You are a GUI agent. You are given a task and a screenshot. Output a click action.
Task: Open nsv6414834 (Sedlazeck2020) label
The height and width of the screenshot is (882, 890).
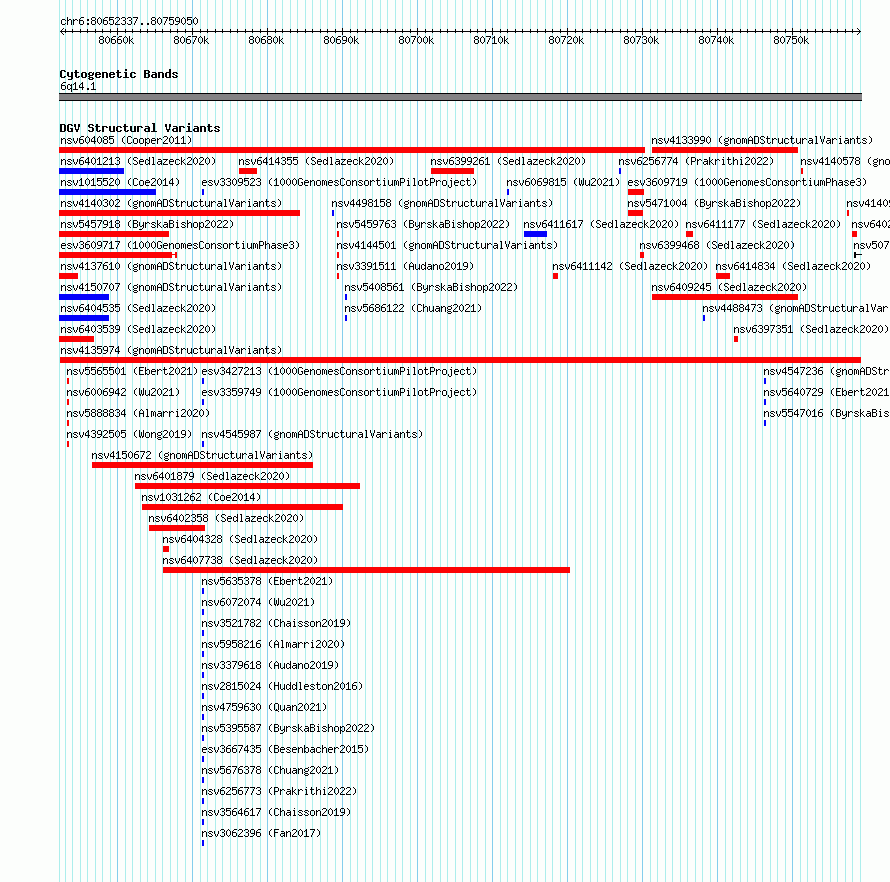click(793, 266)
